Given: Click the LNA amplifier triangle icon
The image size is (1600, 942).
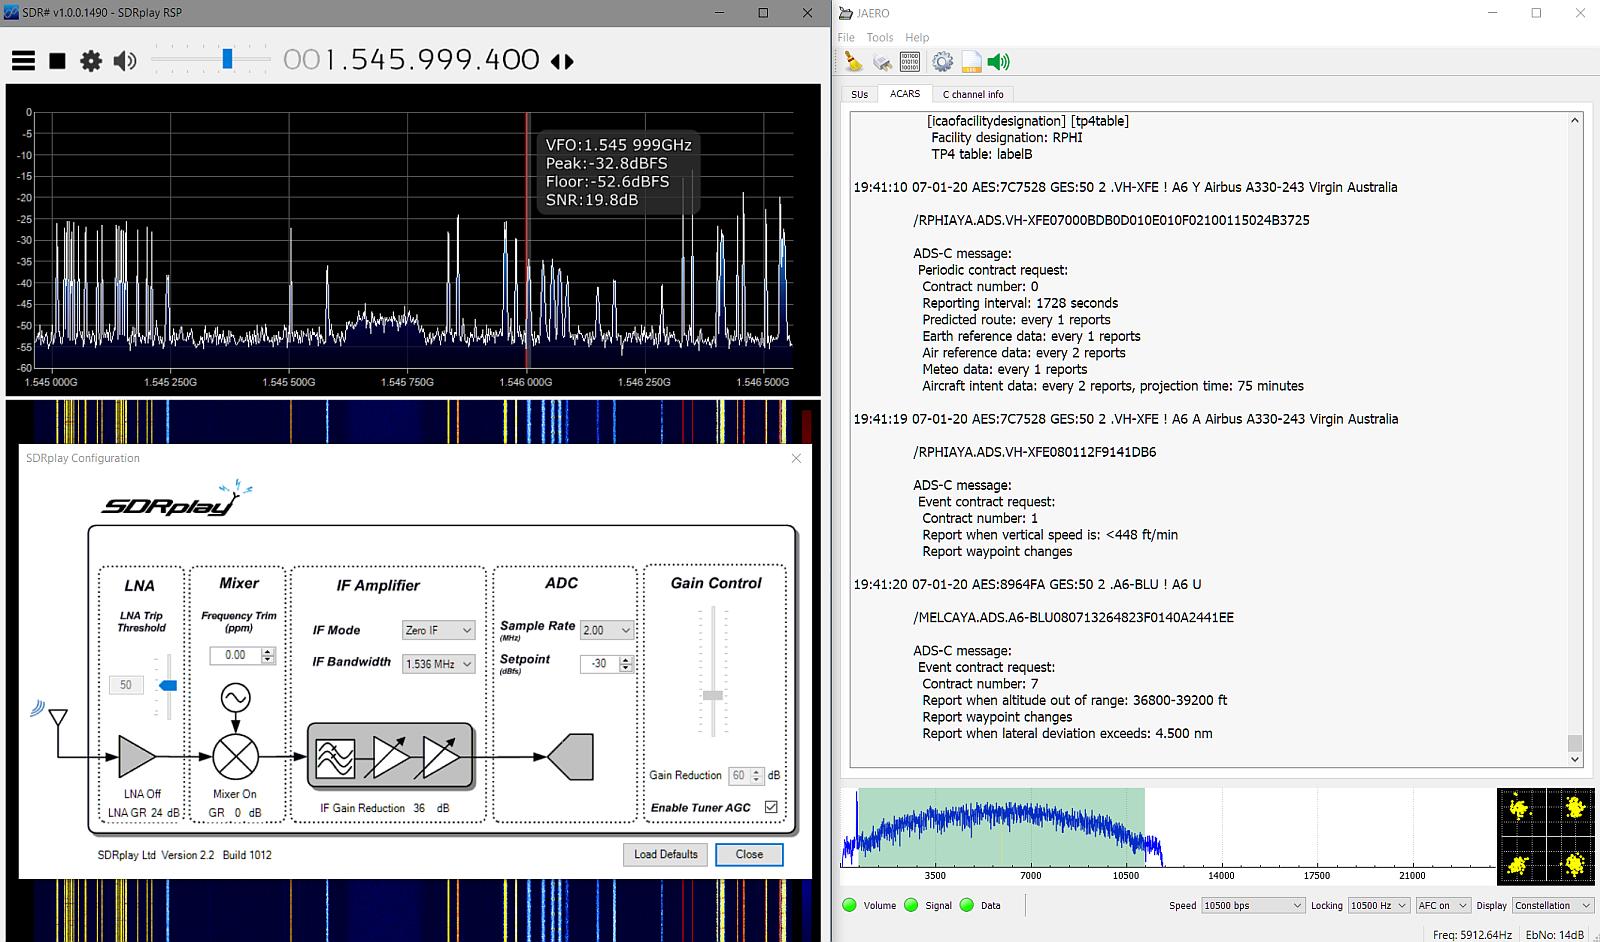Looking at the screenshot, I should 137,757.
